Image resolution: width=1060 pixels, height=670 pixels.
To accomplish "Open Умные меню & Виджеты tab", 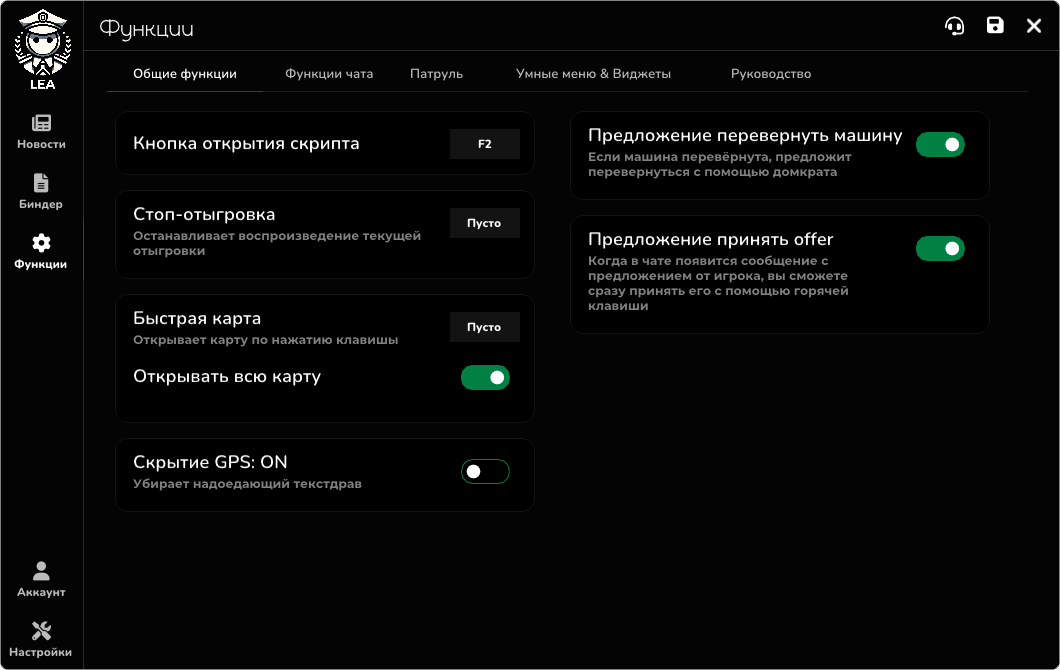I will 594,74.
